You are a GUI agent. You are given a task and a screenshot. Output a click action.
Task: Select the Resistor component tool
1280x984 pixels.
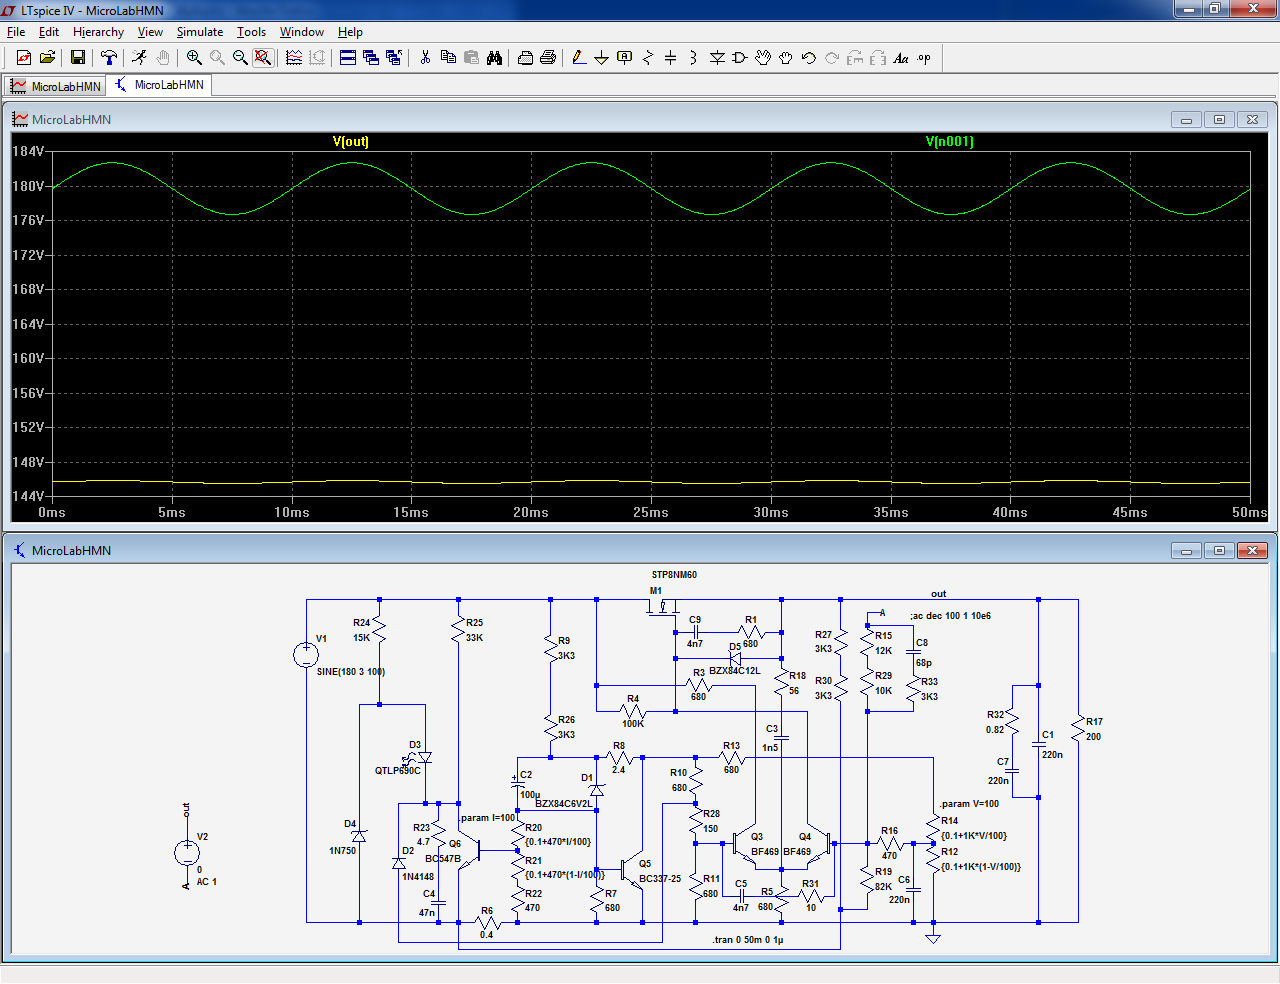[648, 58]
